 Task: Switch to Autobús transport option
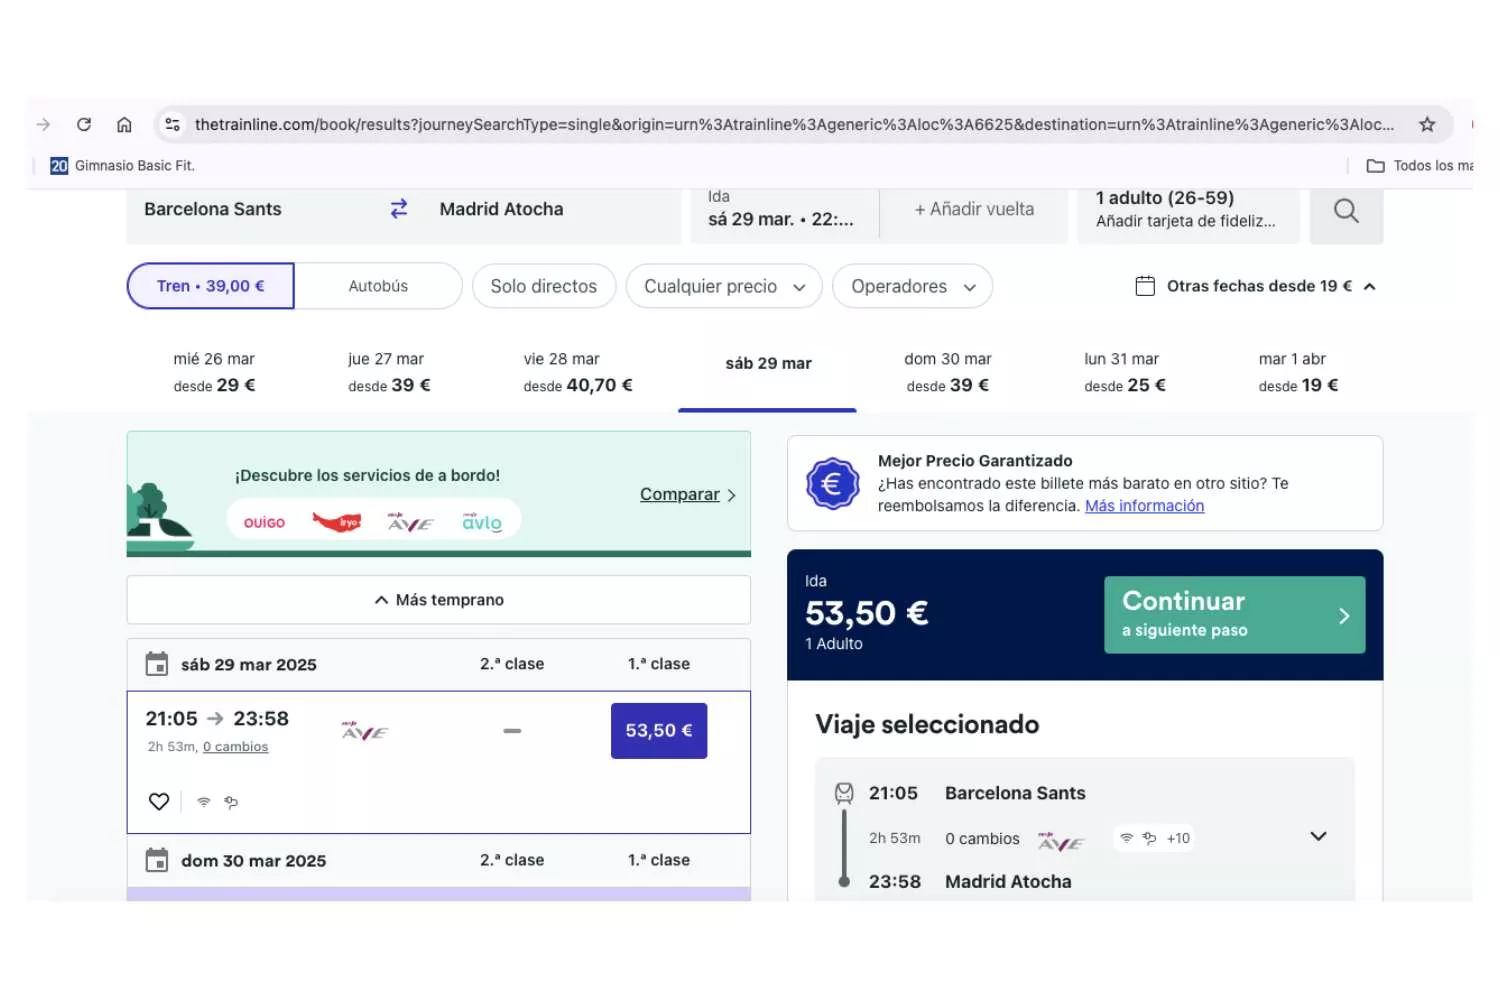[378, 287]
